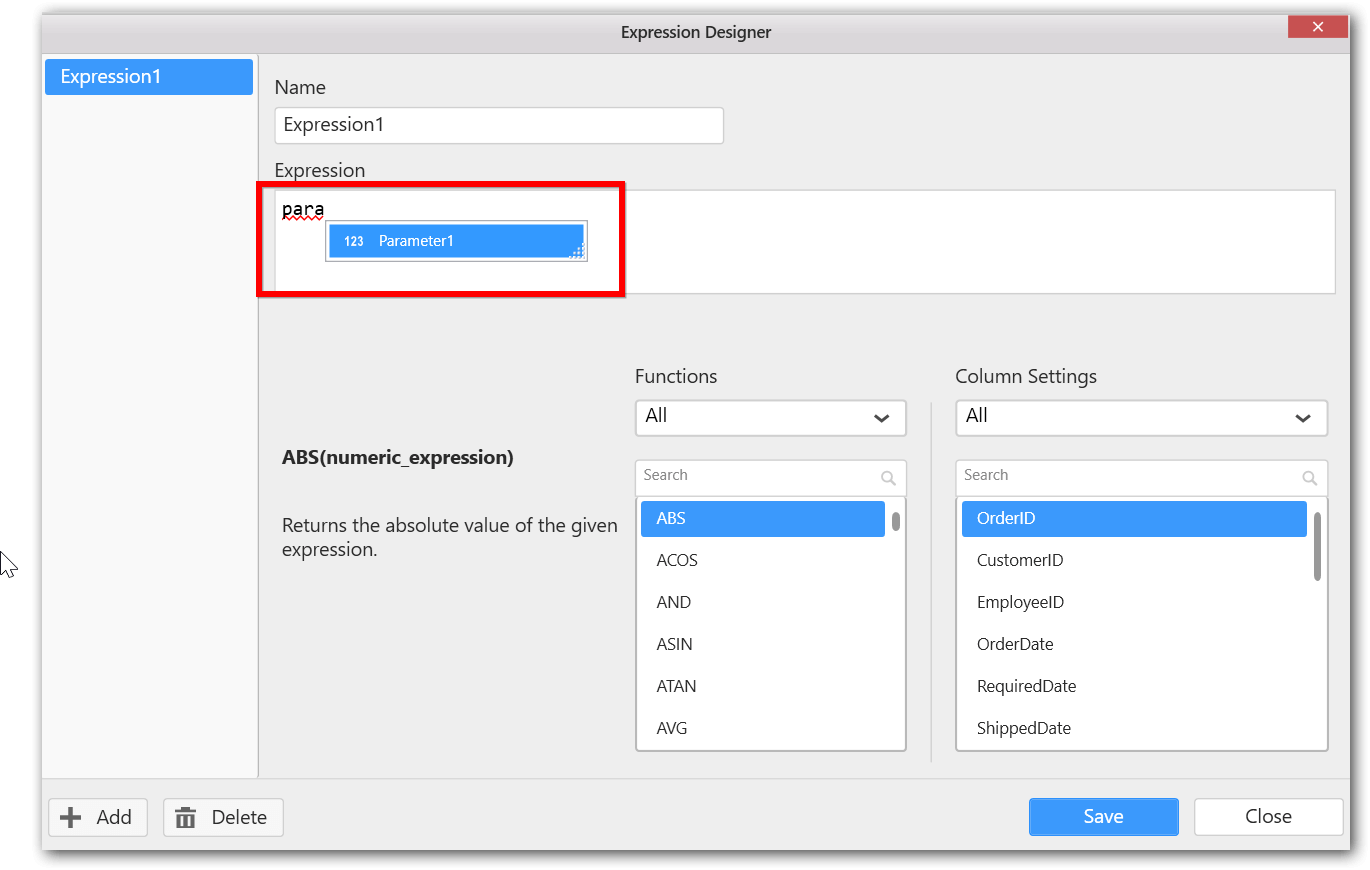
Task: Click the Column Settings list scrollbar
Action: point(1318,546)
